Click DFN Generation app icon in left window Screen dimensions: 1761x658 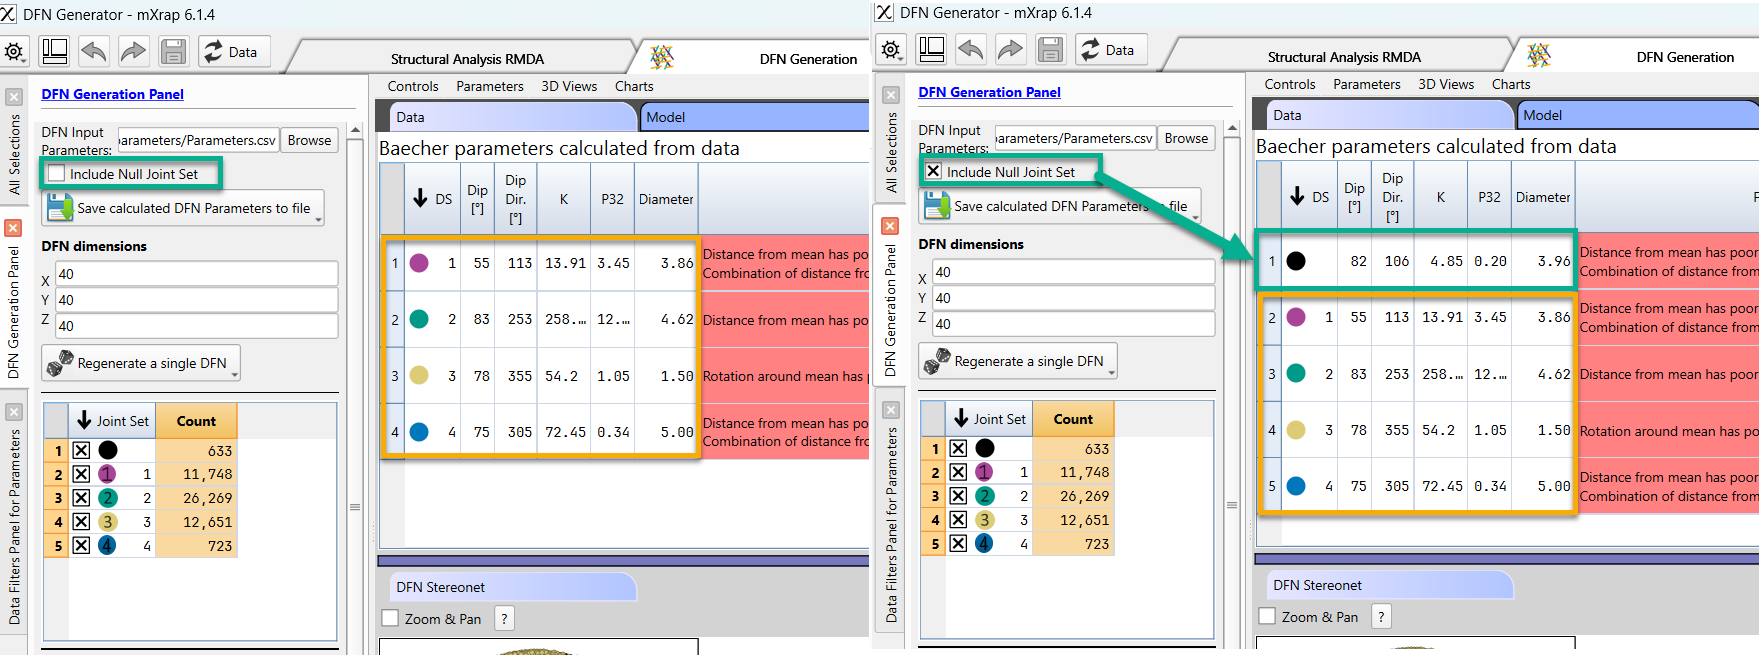662,57
